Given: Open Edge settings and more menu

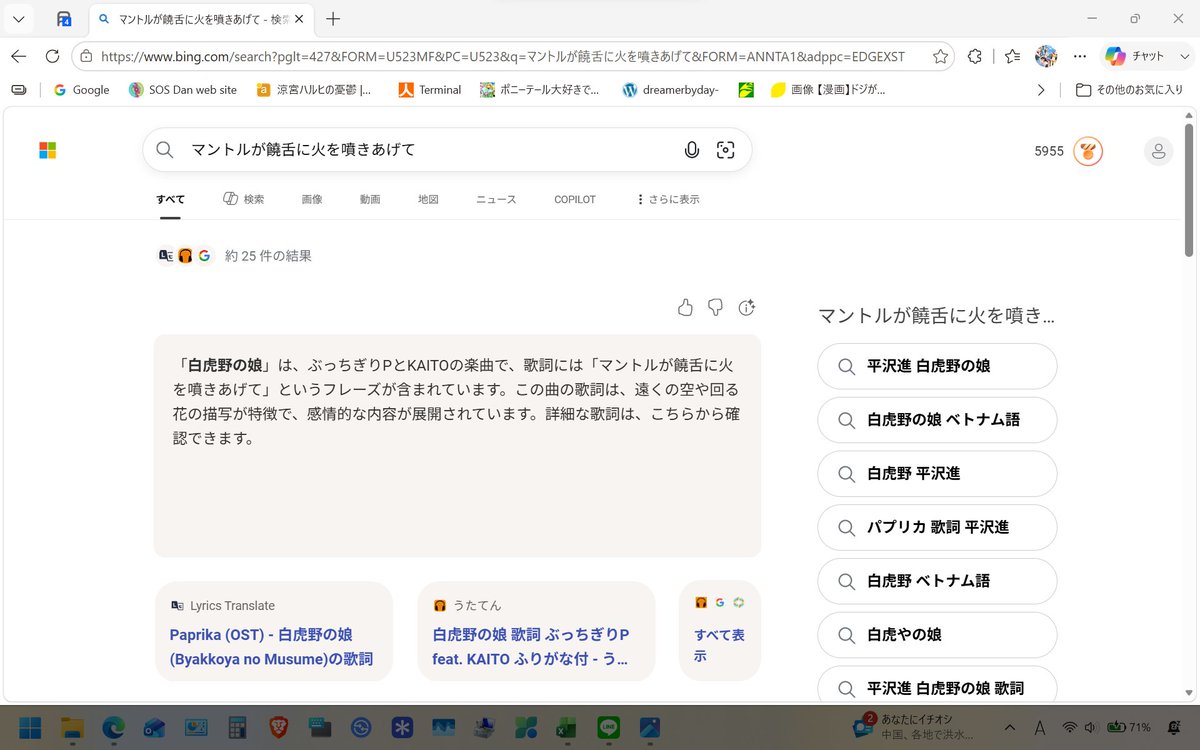Looking at the screenshot, I should tap(1080, 56).
